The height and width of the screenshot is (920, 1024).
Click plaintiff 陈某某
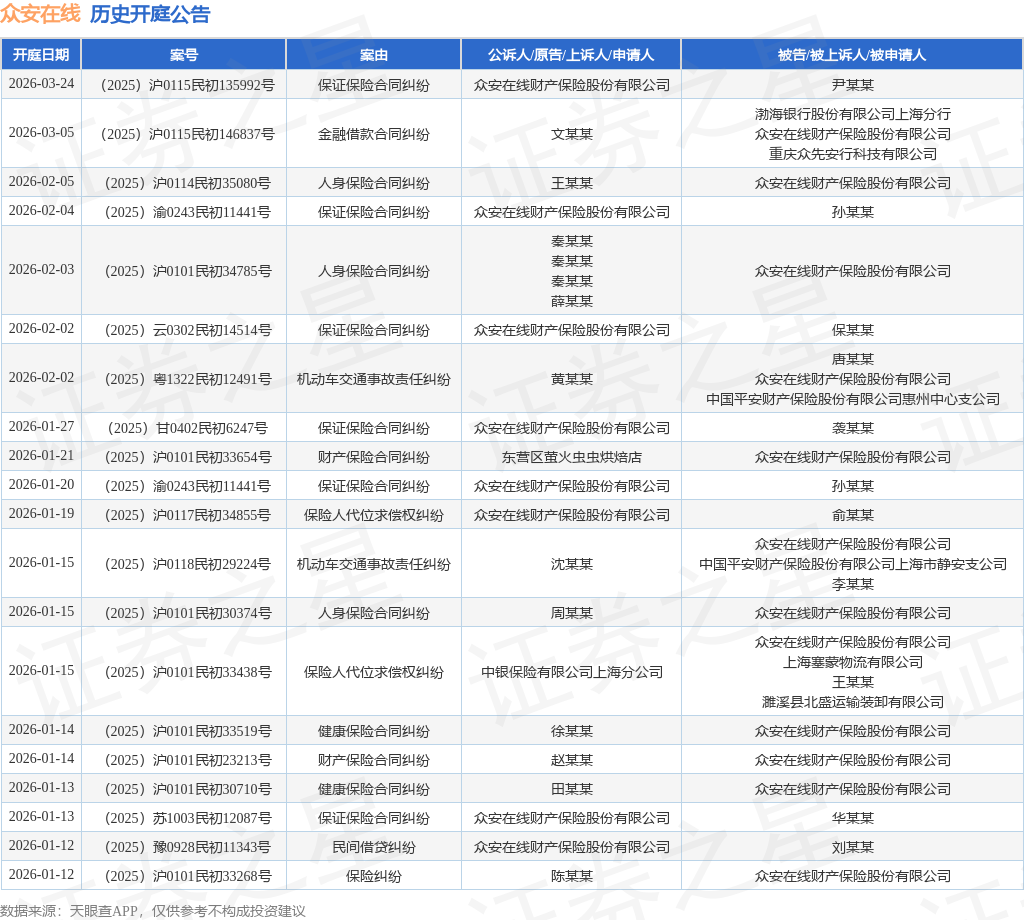pyautogui.click(x=571, y=876)
